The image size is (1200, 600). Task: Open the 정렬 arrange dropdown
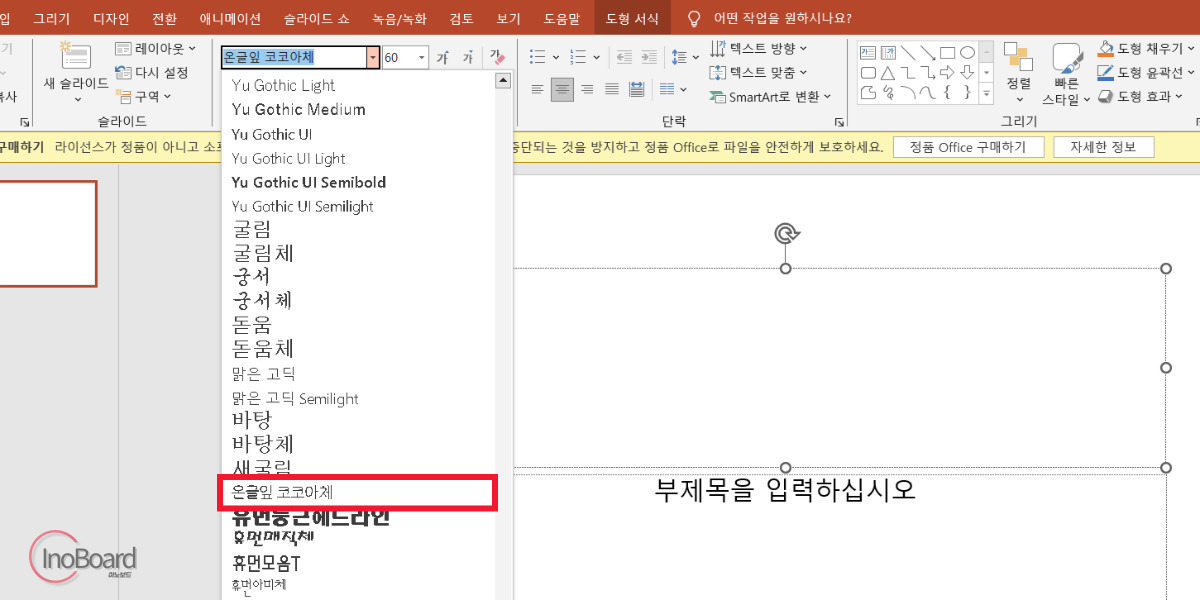[1019, 72]
